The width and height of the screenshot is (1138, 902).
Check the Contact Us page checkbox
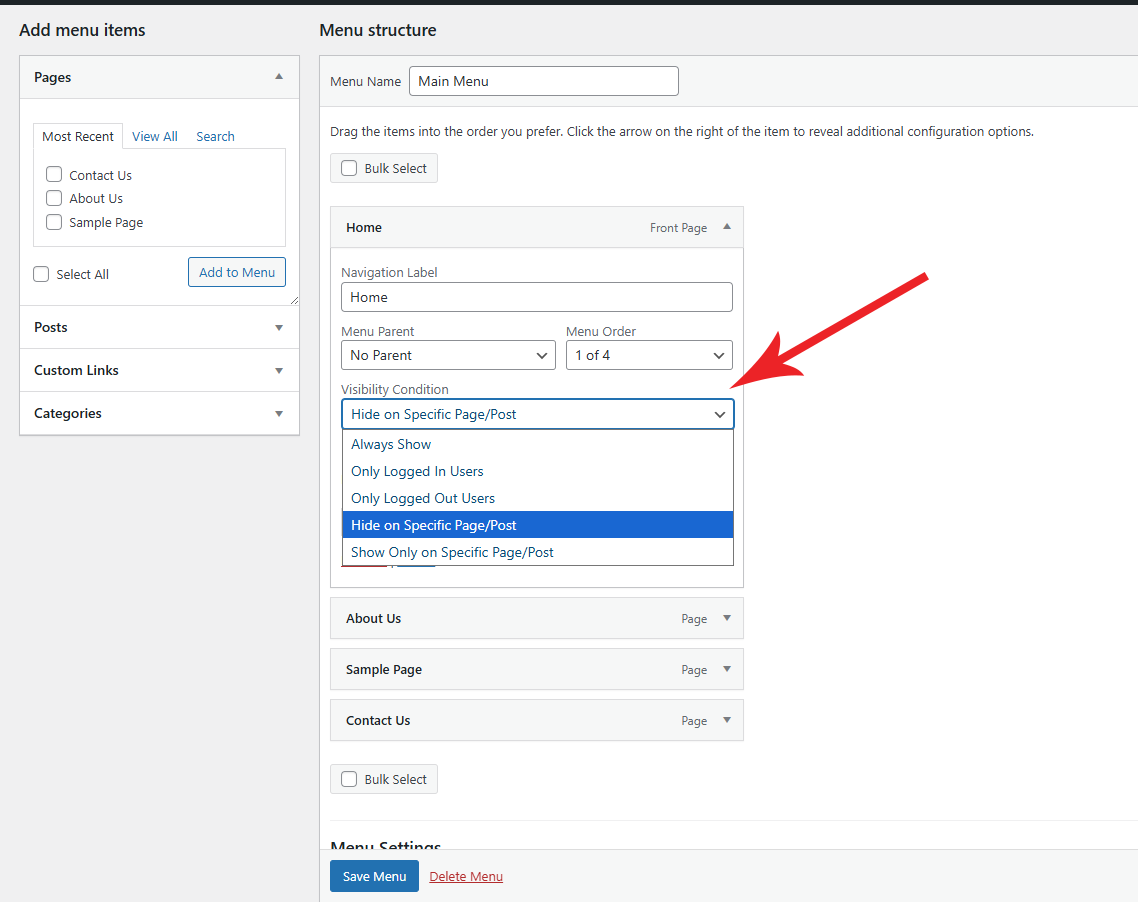tap(54, 175)
